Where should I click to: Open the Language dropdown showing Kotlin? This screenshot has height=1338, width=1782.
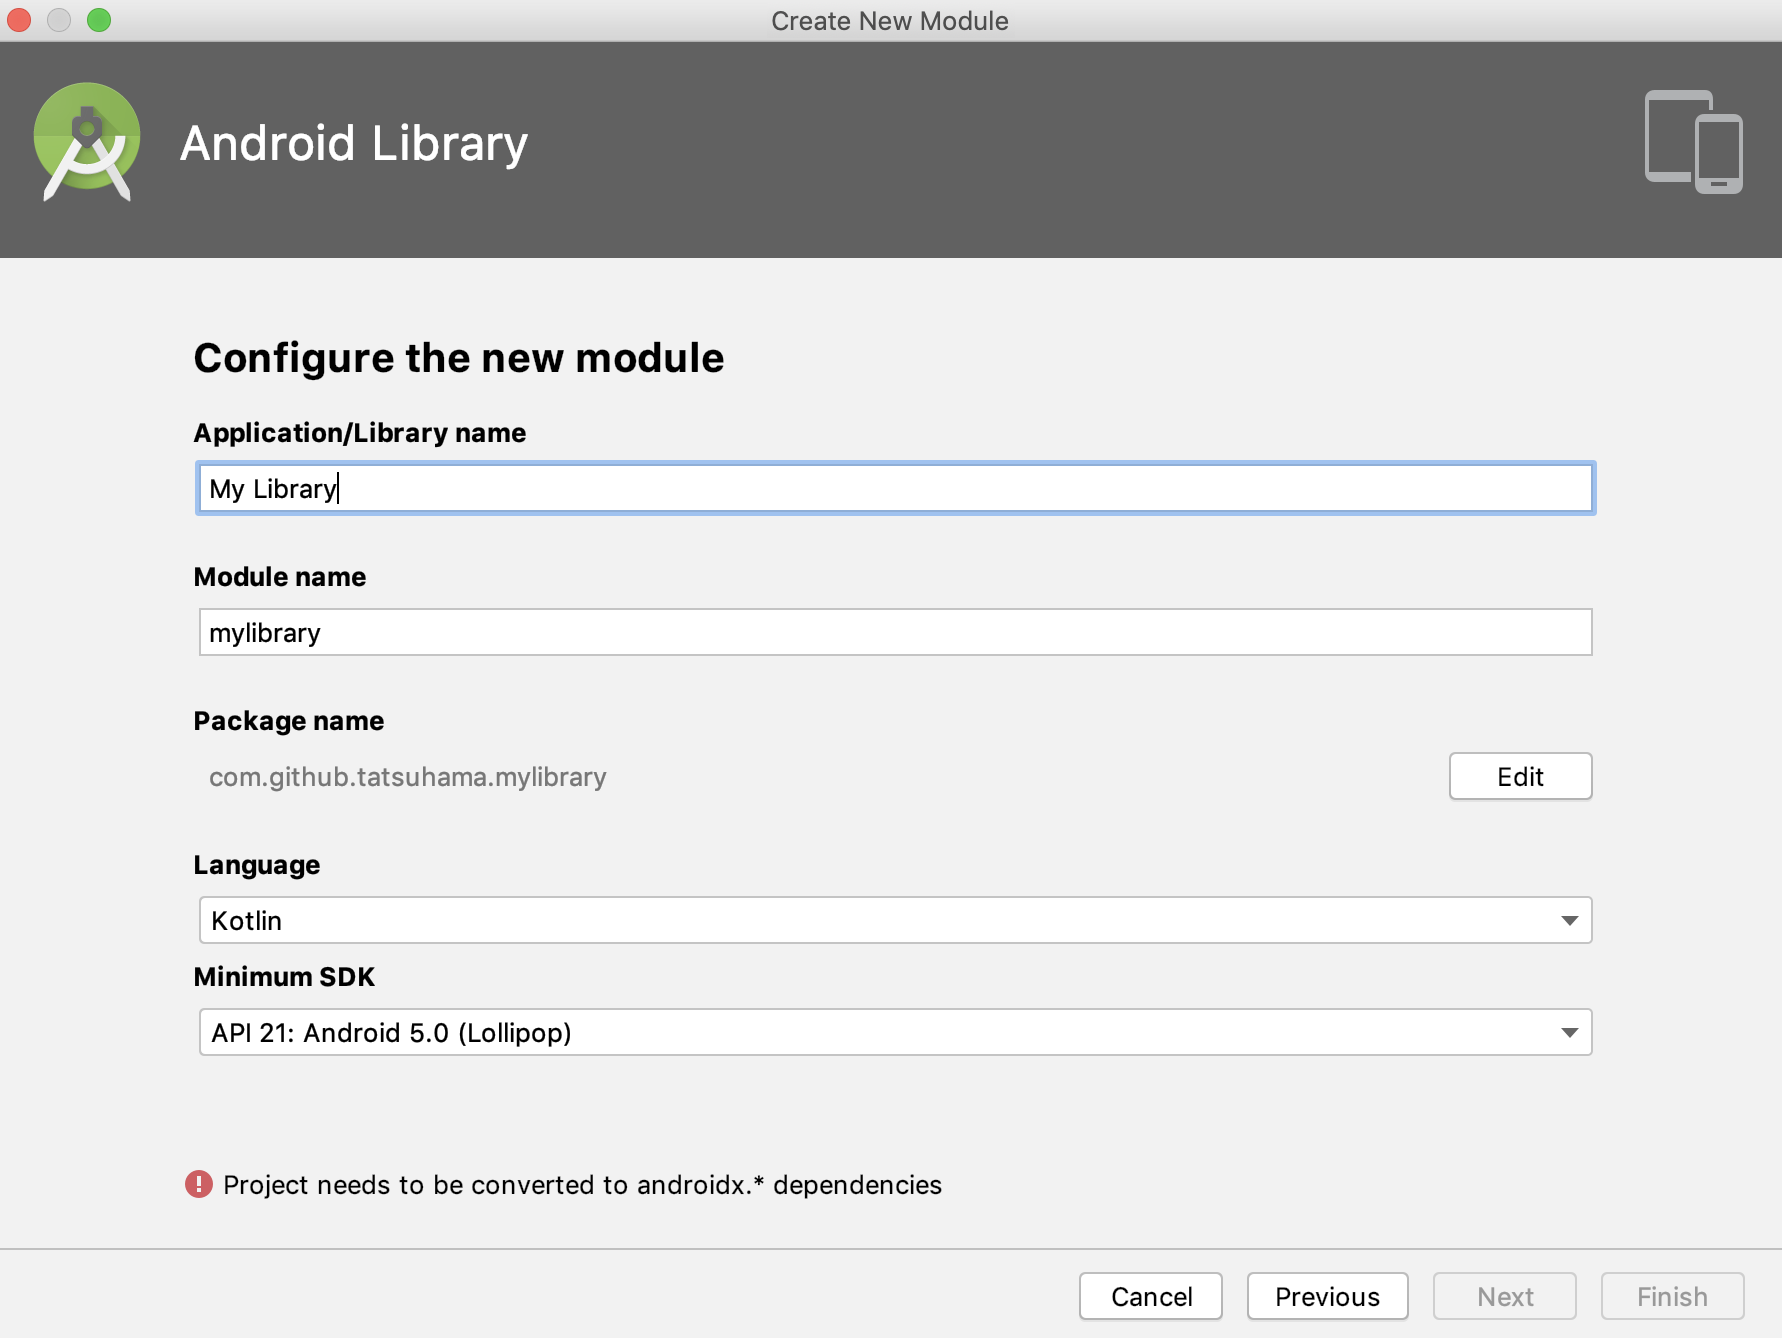tap(895, 920)
